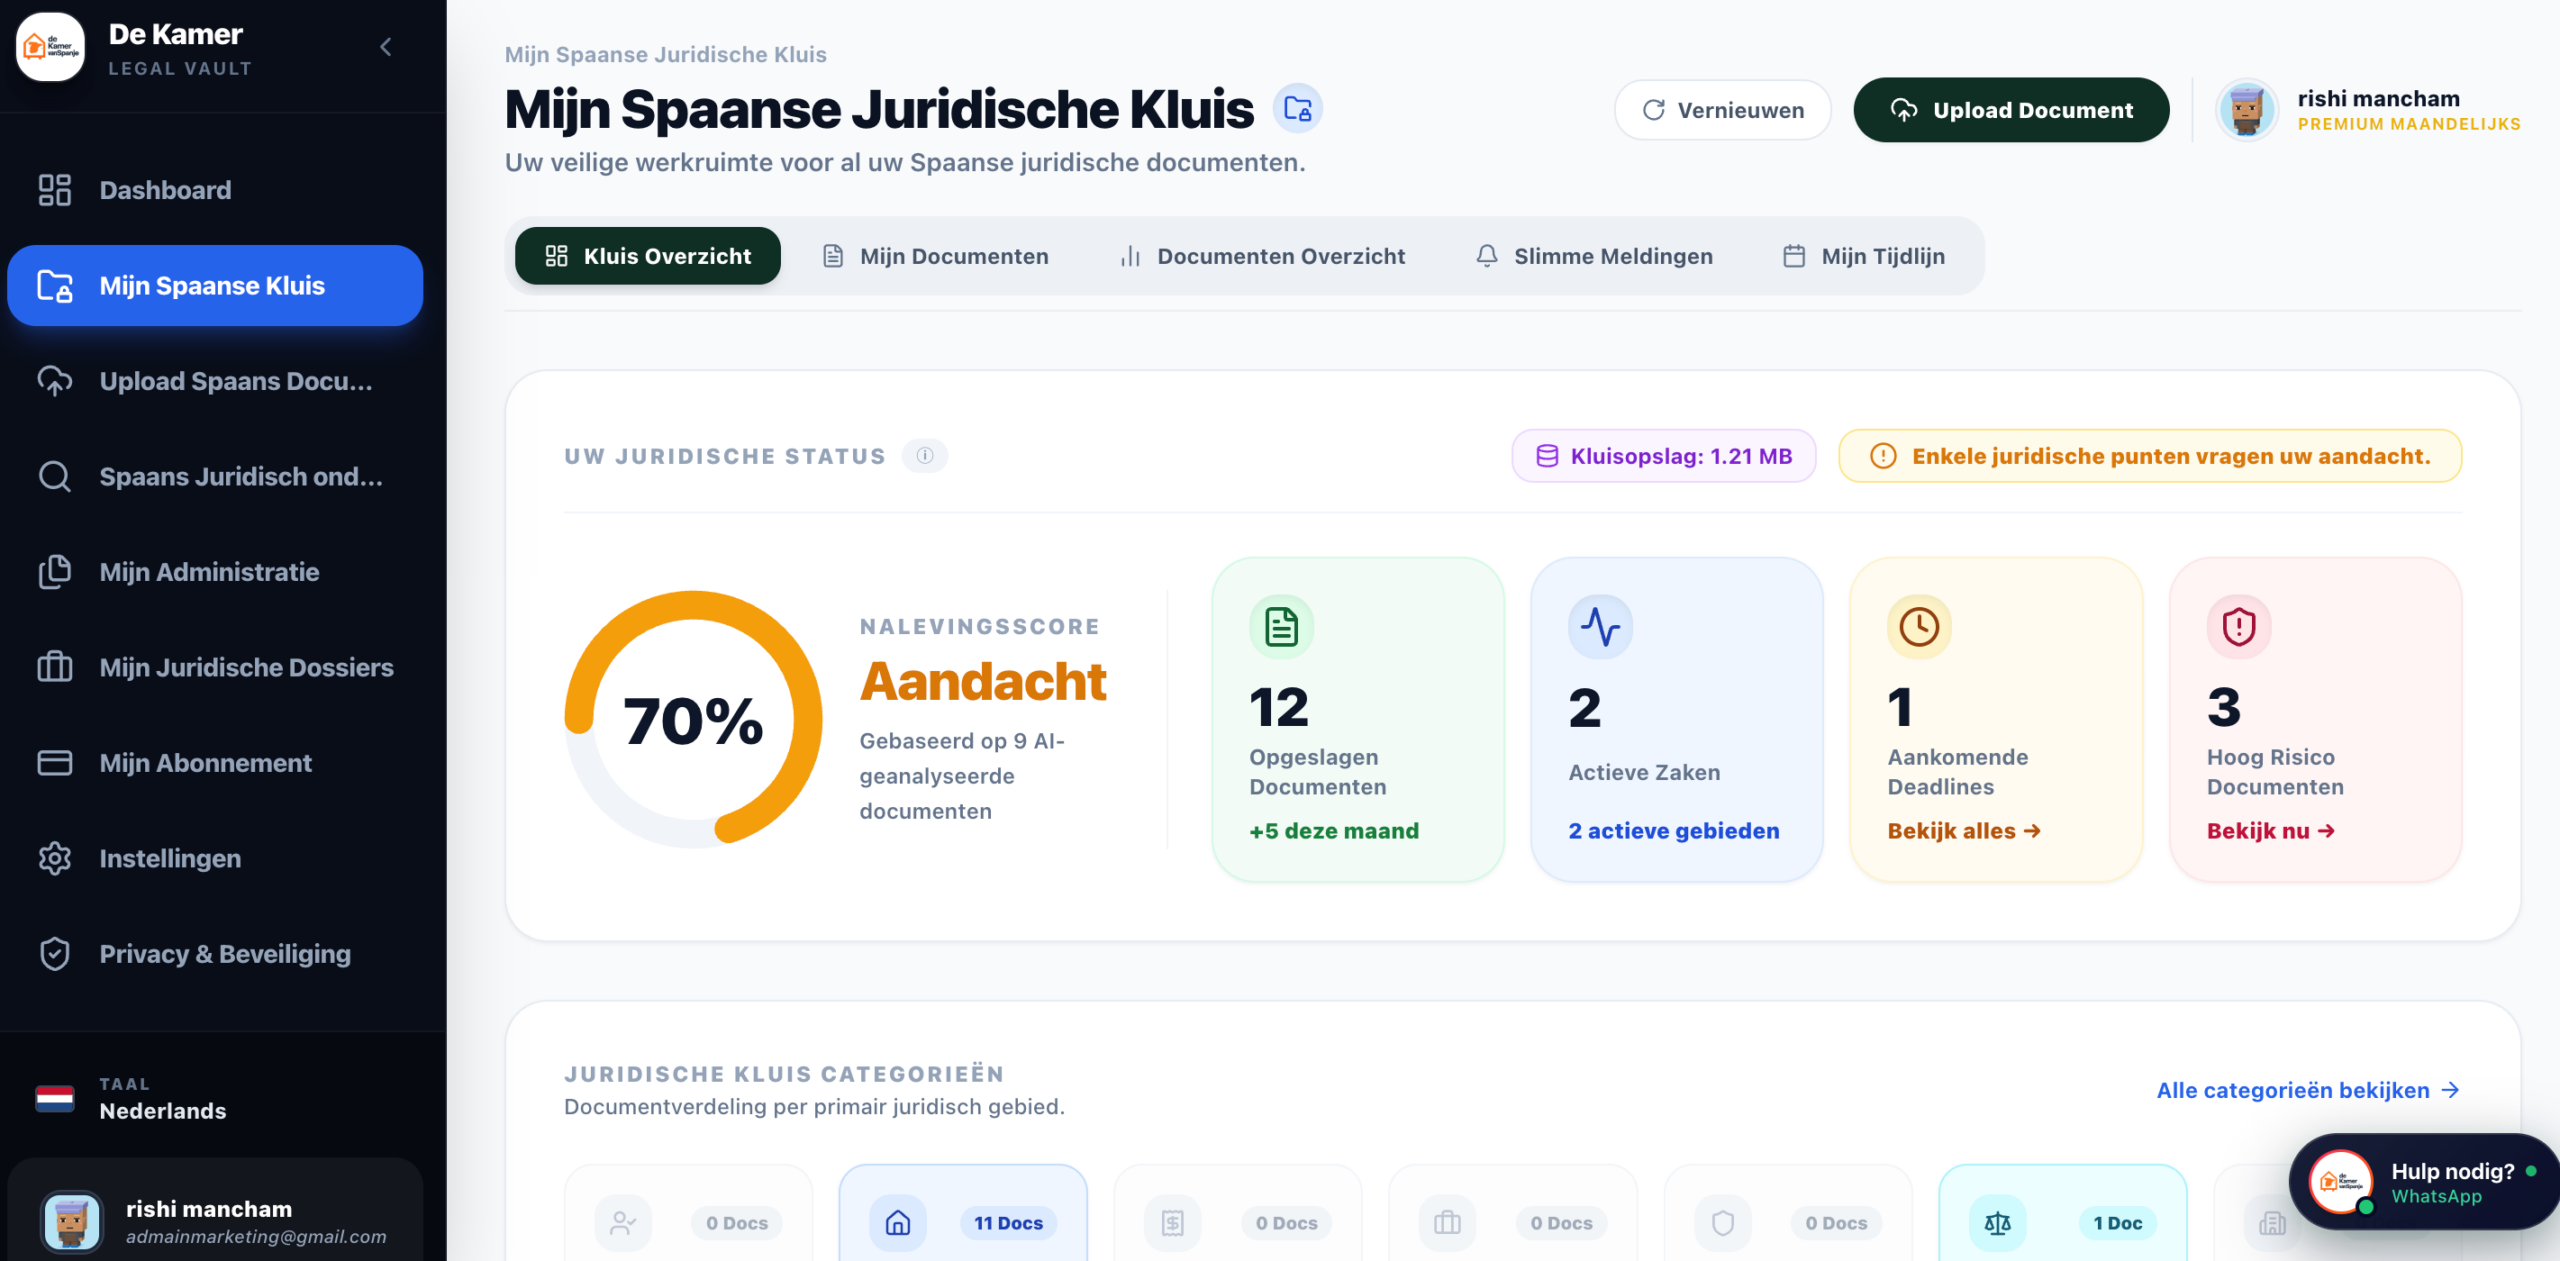Open rishi mancham avatar in header
The image size is (2560, 1261).
[x=2246, y=110]
